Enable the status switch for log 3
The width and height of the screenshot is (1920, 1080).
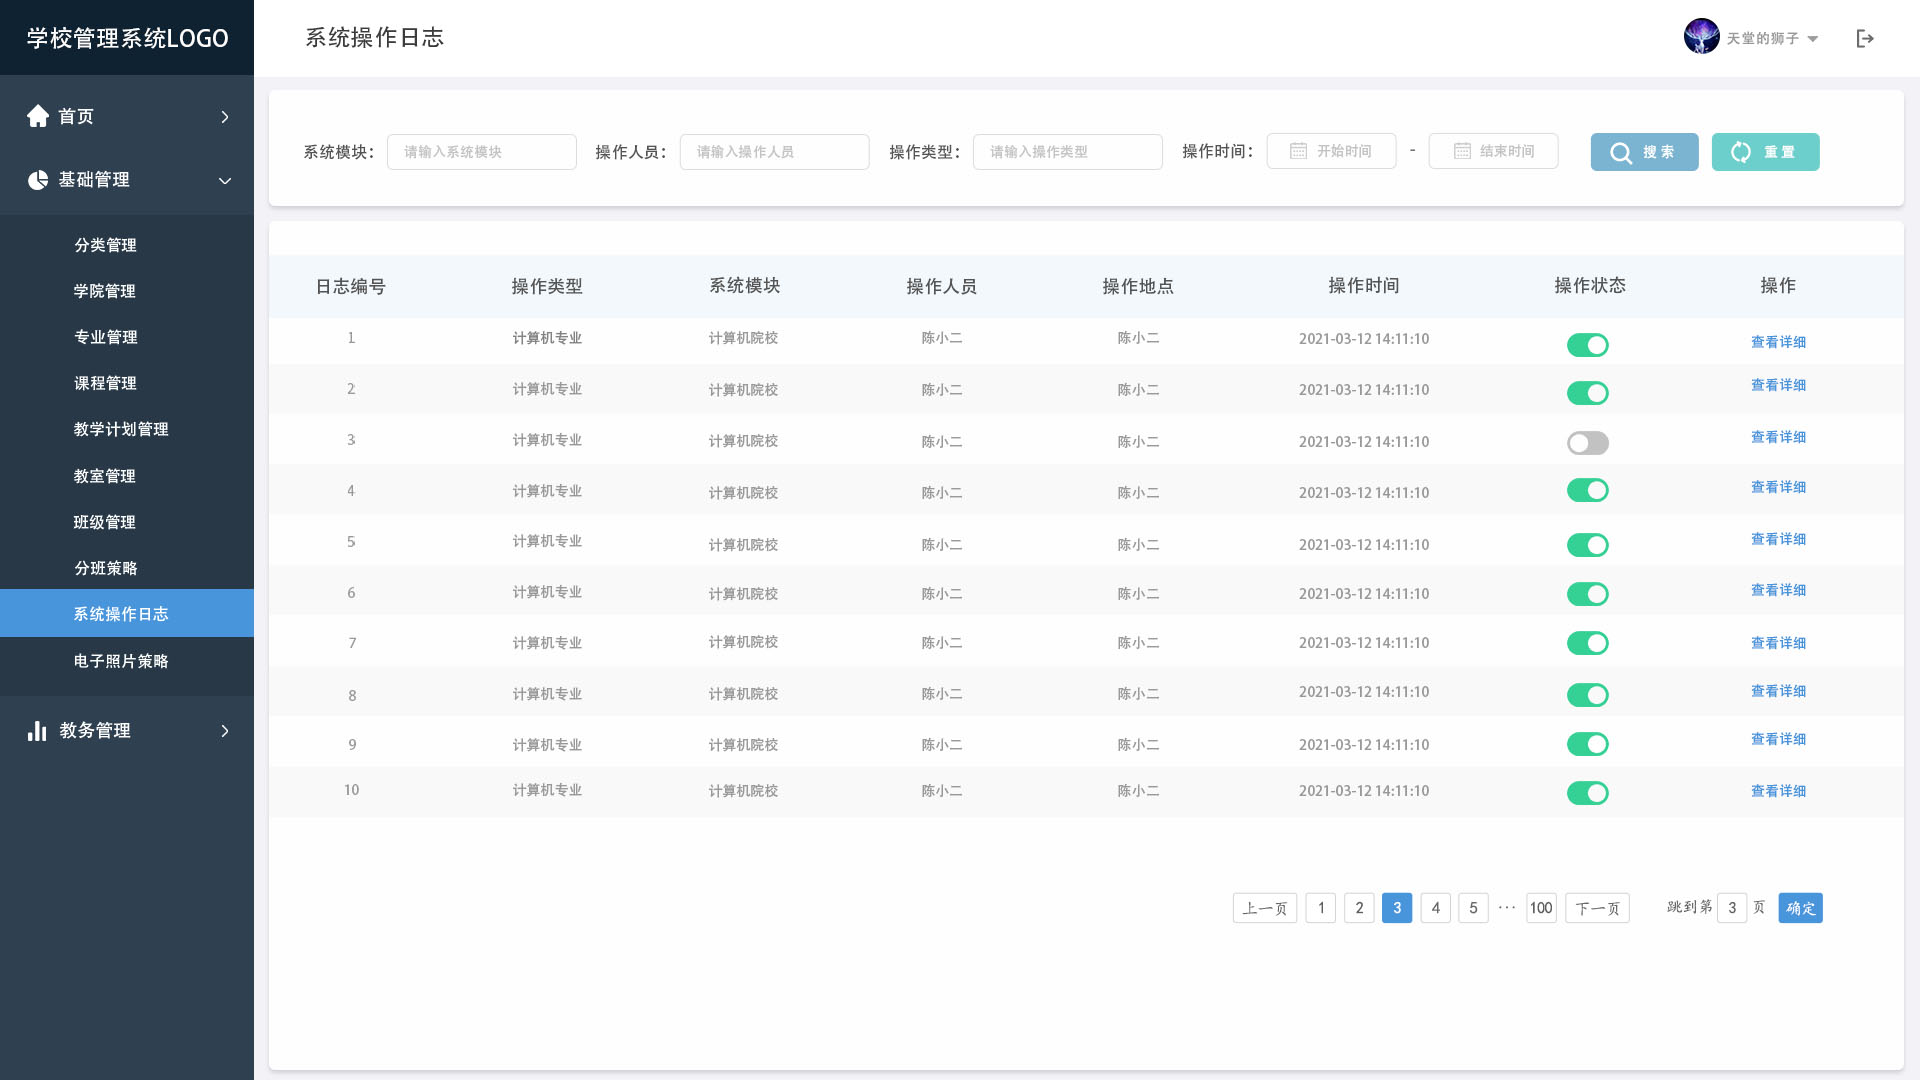(x=1588, y=443)
